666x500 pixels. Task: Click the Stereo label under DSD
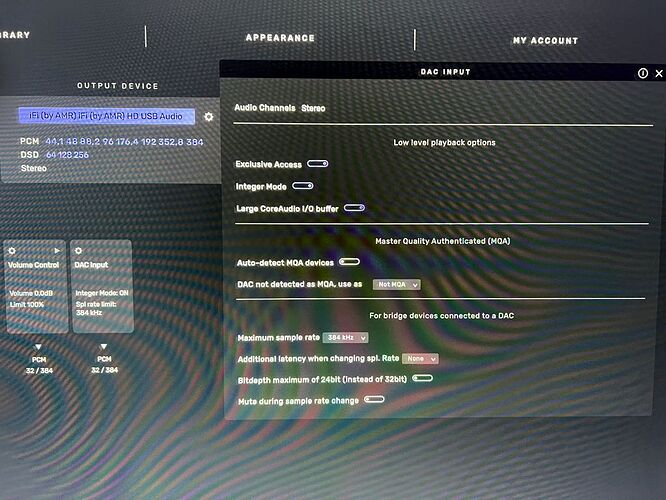pos(34,168)
